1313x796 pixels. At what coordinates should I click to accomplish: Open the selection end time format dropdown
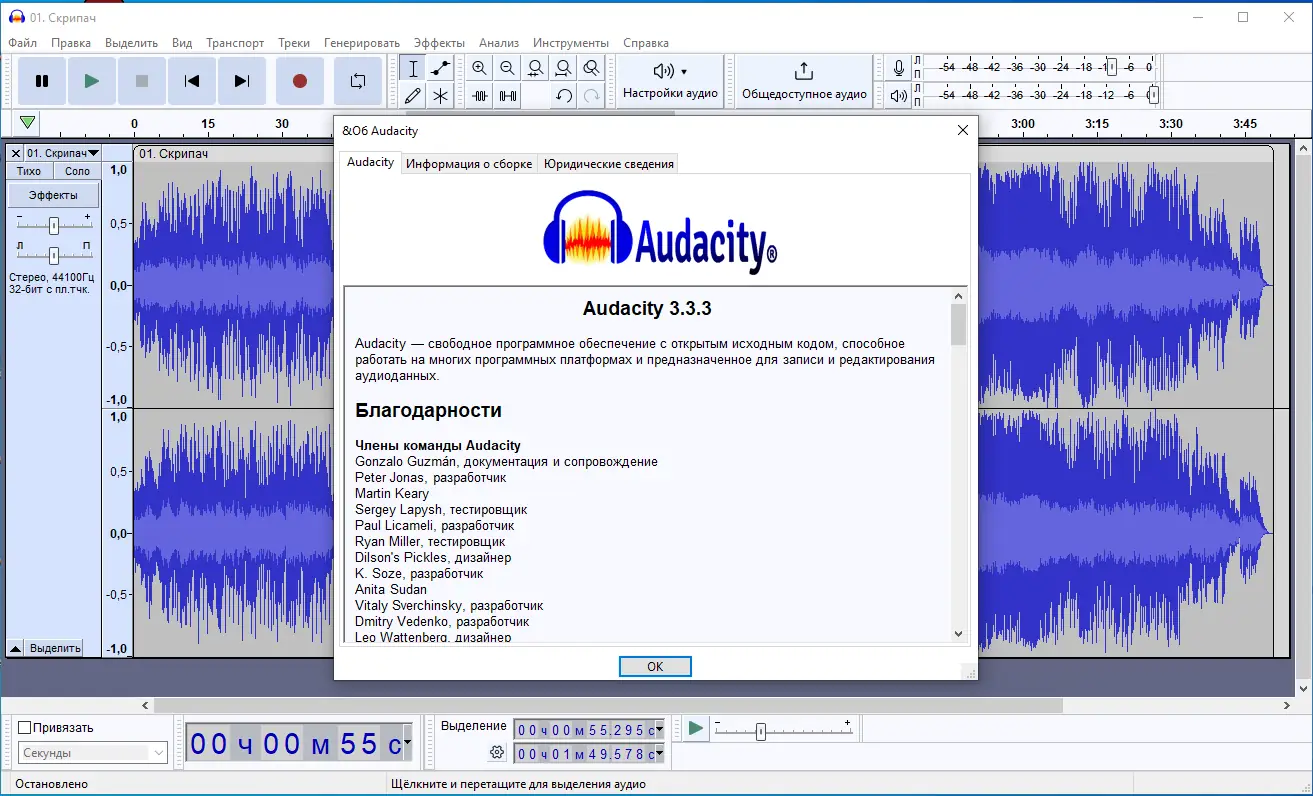[658, 754]
